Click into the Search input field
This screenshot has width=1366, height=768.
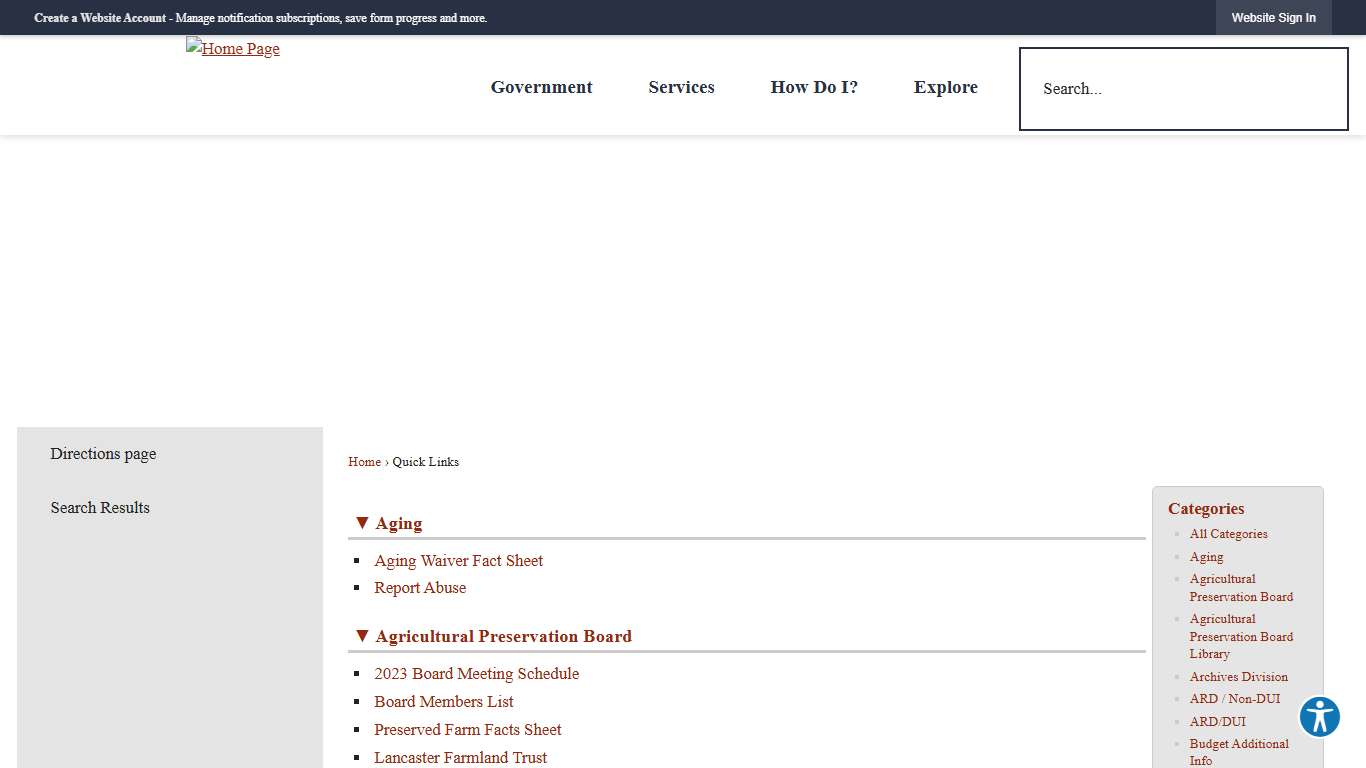1183,89
